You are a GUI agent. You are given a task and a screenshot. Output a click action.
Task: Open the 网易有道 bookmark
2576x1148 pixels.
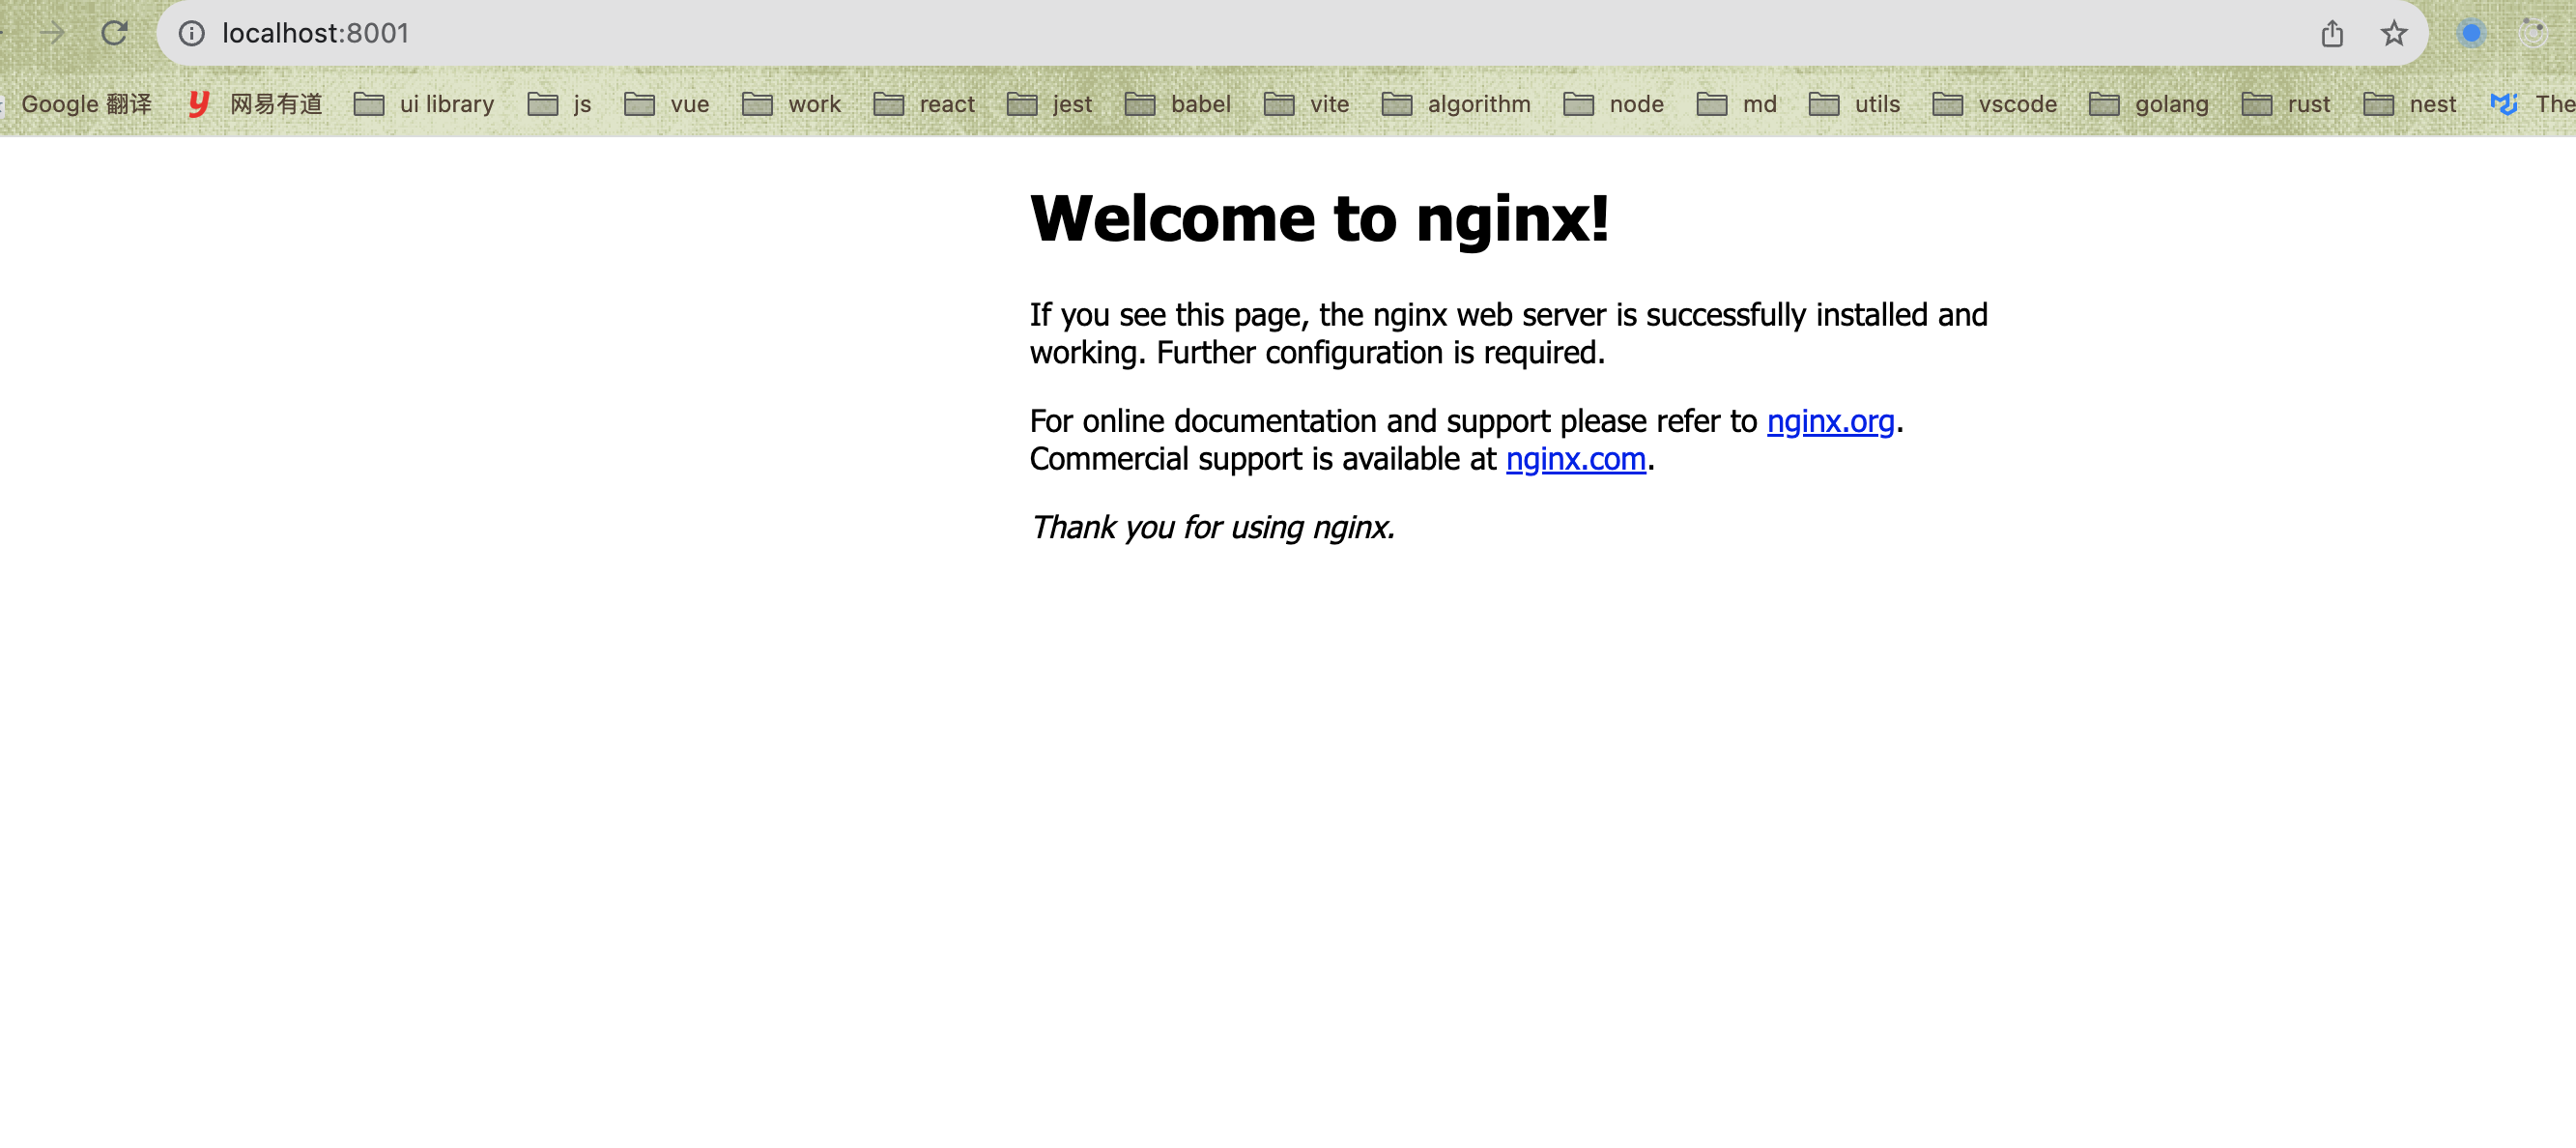[256, 104]
